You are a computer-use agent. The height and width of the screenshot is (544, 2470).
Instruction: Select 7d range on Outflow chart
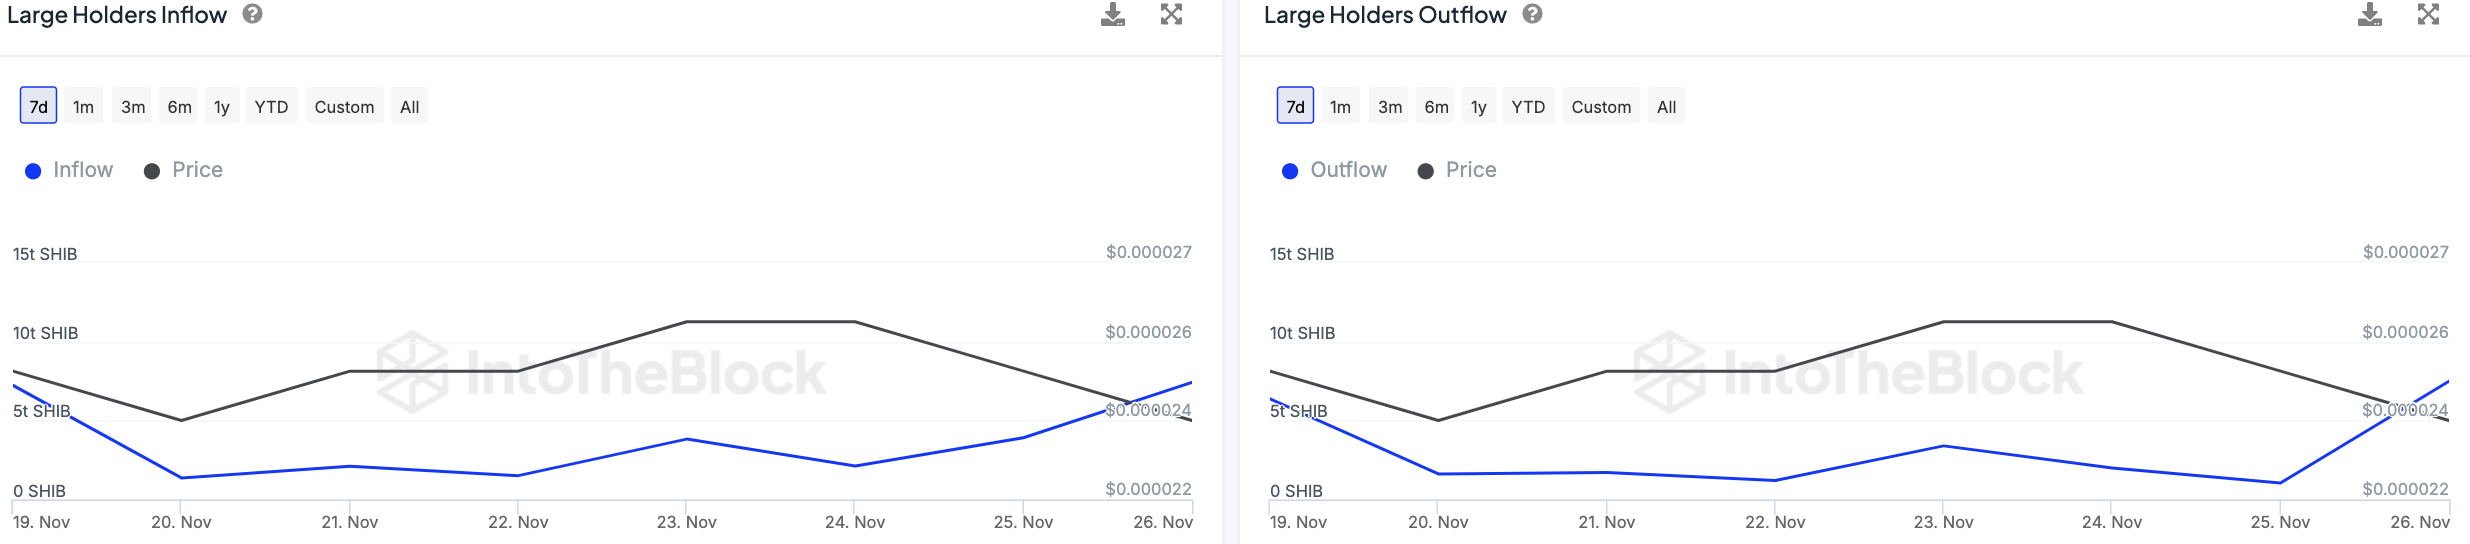[x=1295, y=107]
